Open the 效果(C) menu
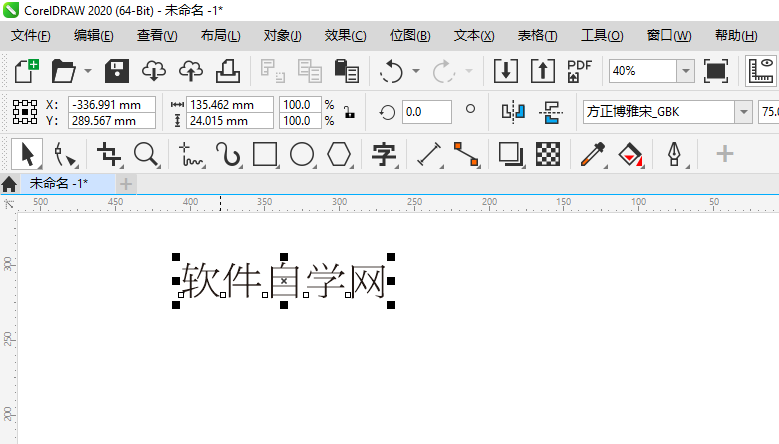Viewport: 779px width, 444px height. [x=345, y=36]
